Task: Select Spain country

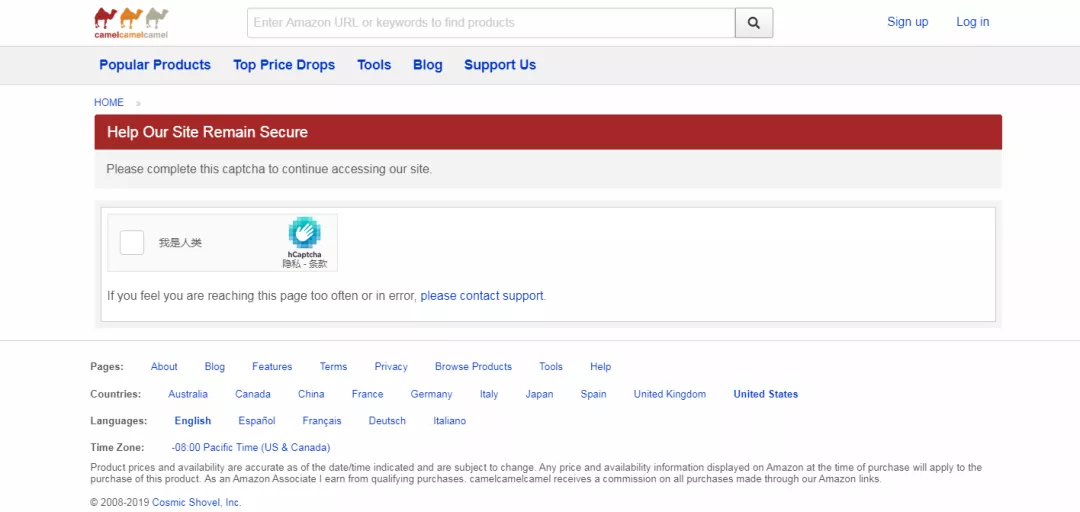Action: pyautogui.click(x=594, y=394)
